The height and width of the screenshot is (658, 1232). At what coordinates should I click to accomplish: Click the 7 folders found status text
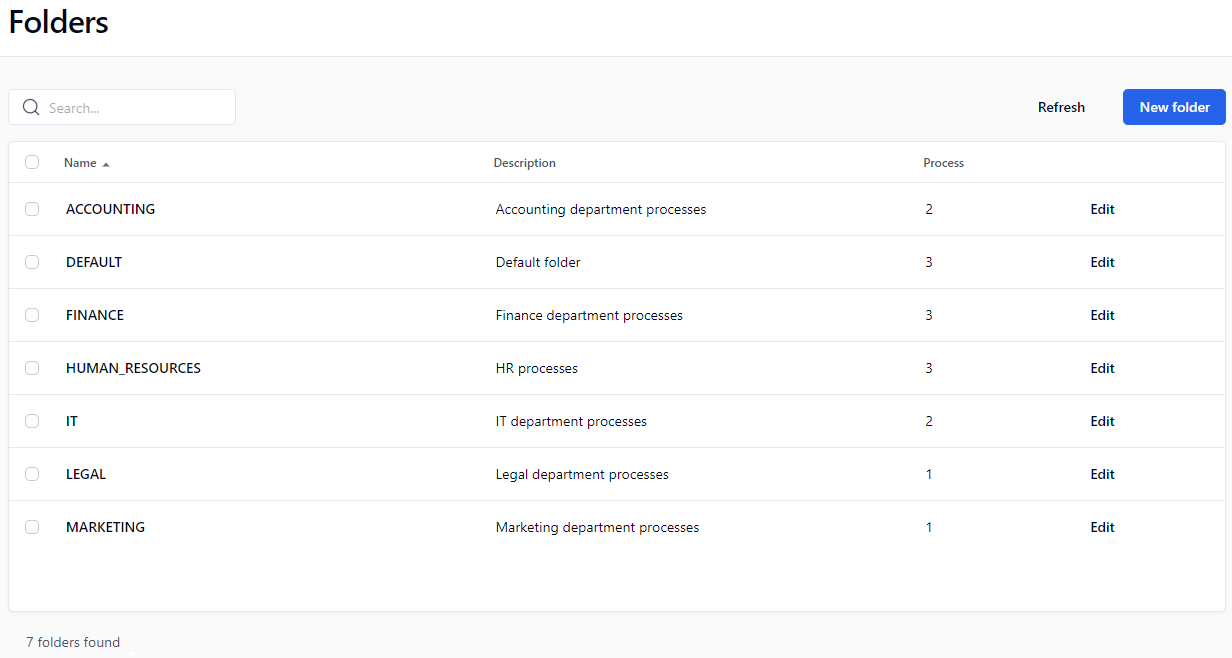point(73,641)
